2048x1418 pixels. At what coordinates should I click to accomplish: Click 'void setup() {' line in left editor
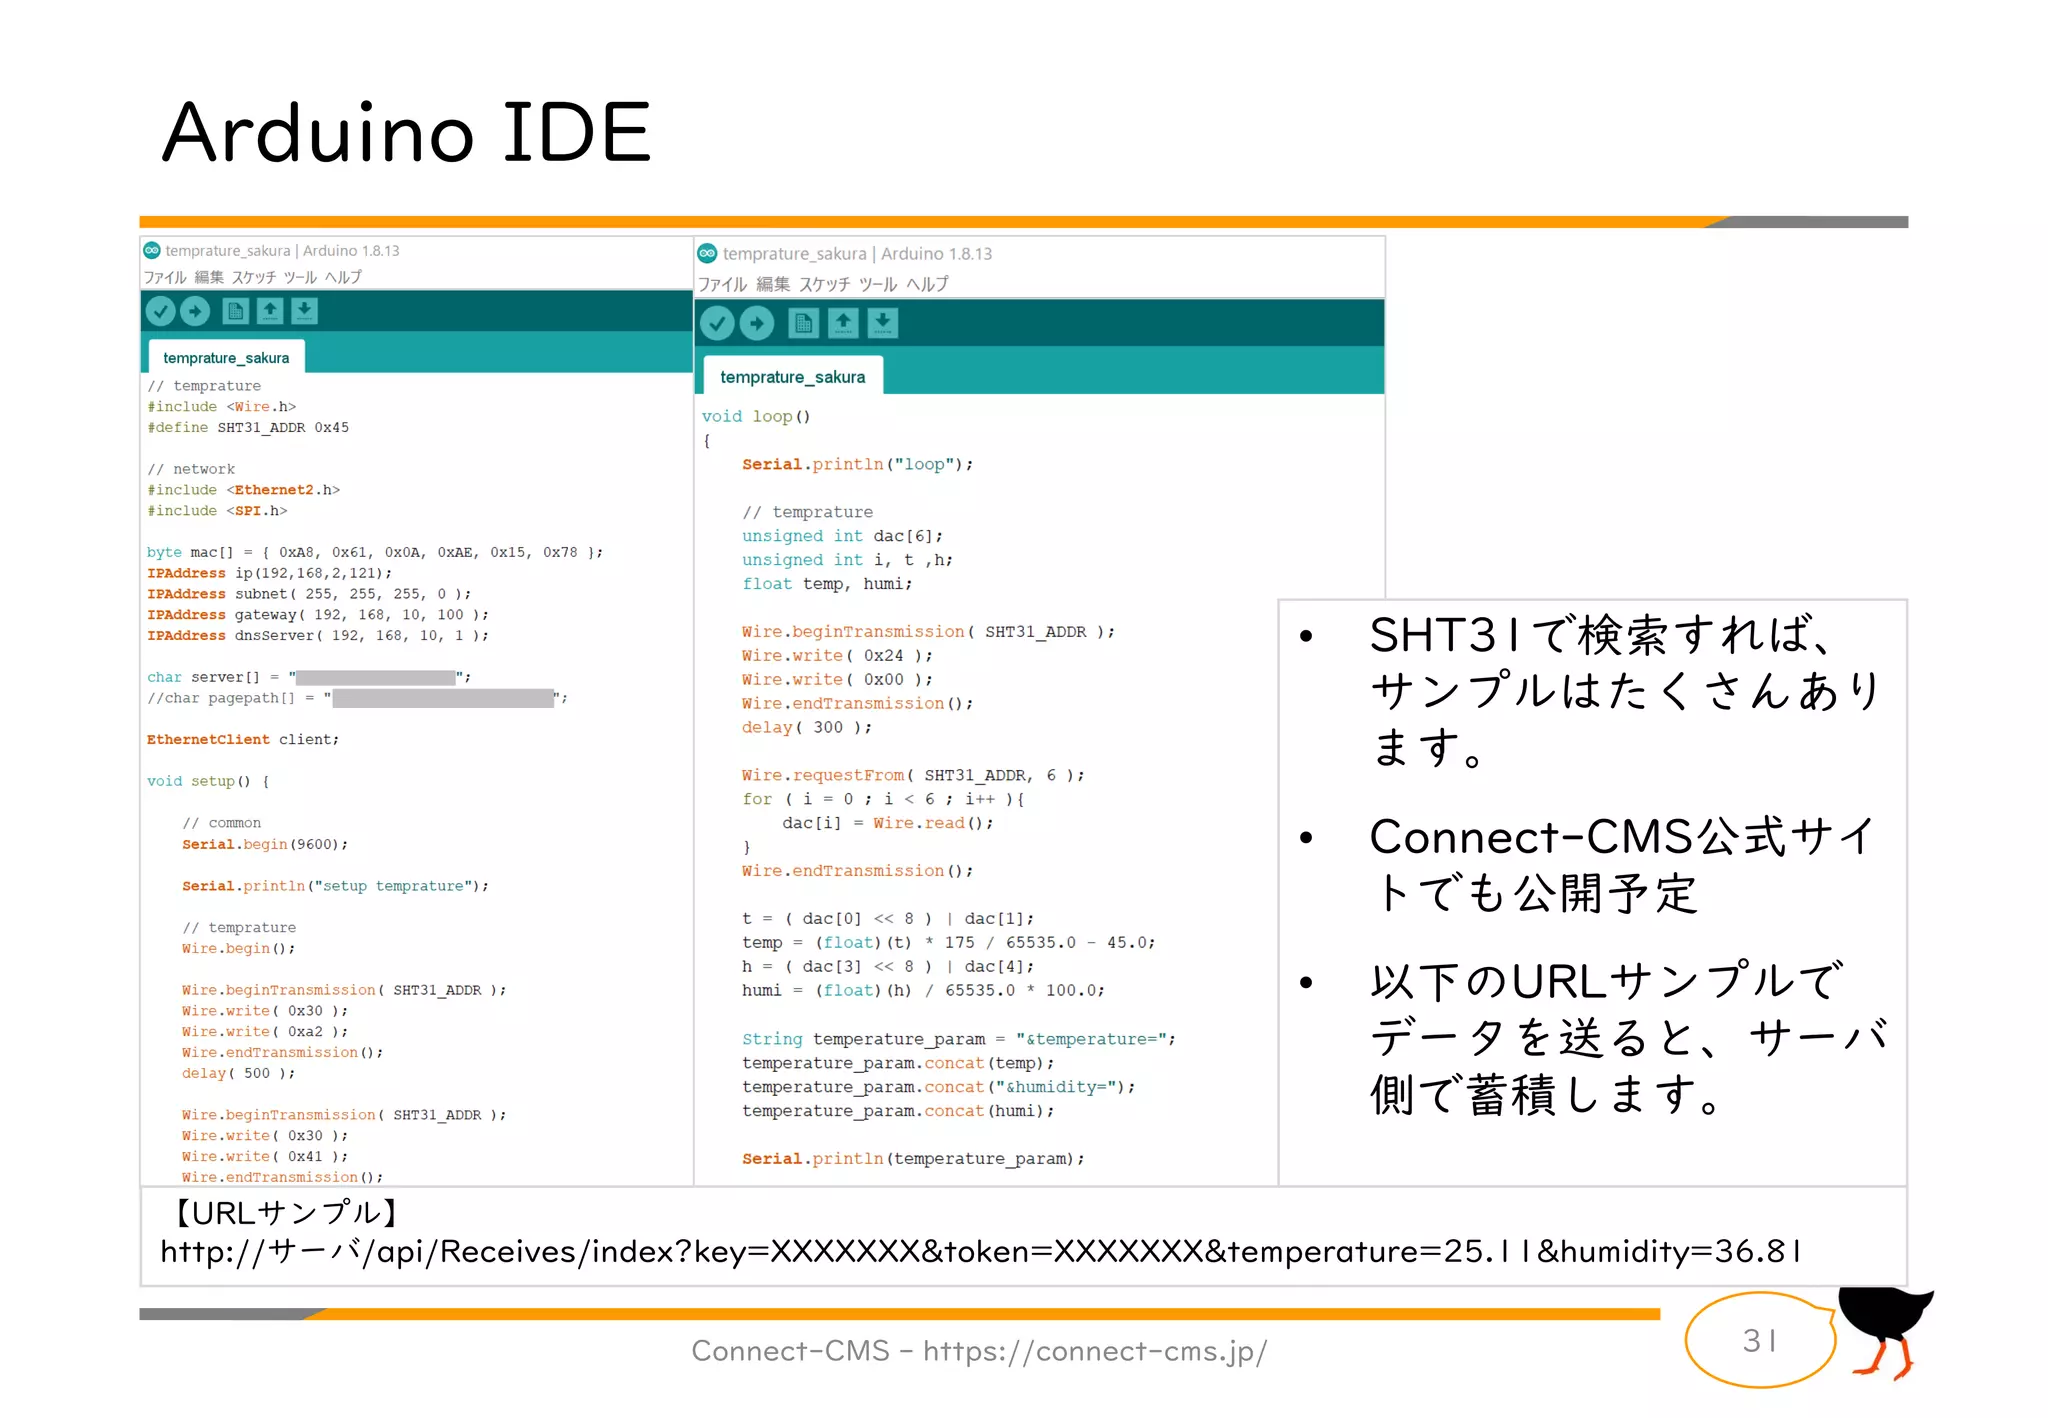[208, 781]
